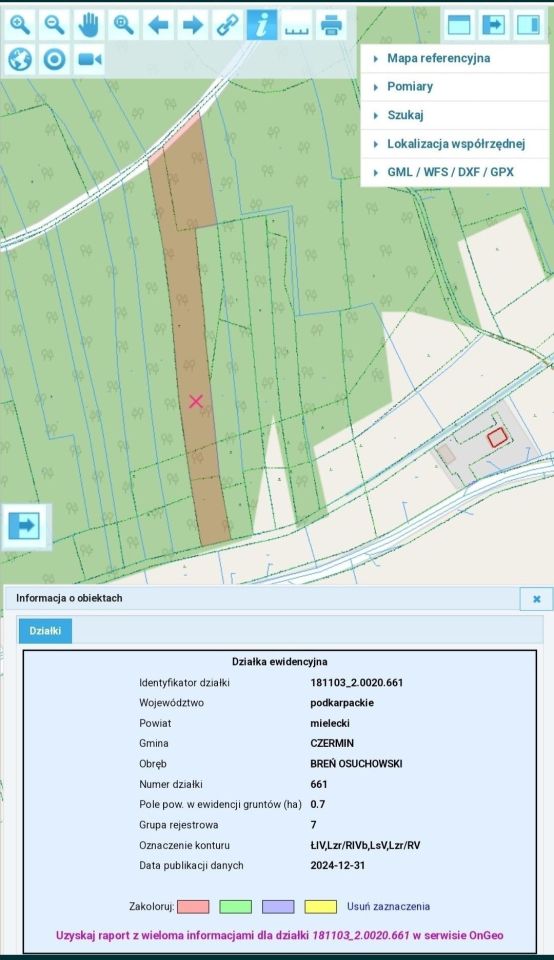Click the Grupa rejestrowa label
This screenshot has height=960, width=554.
[x=179, y=825]
